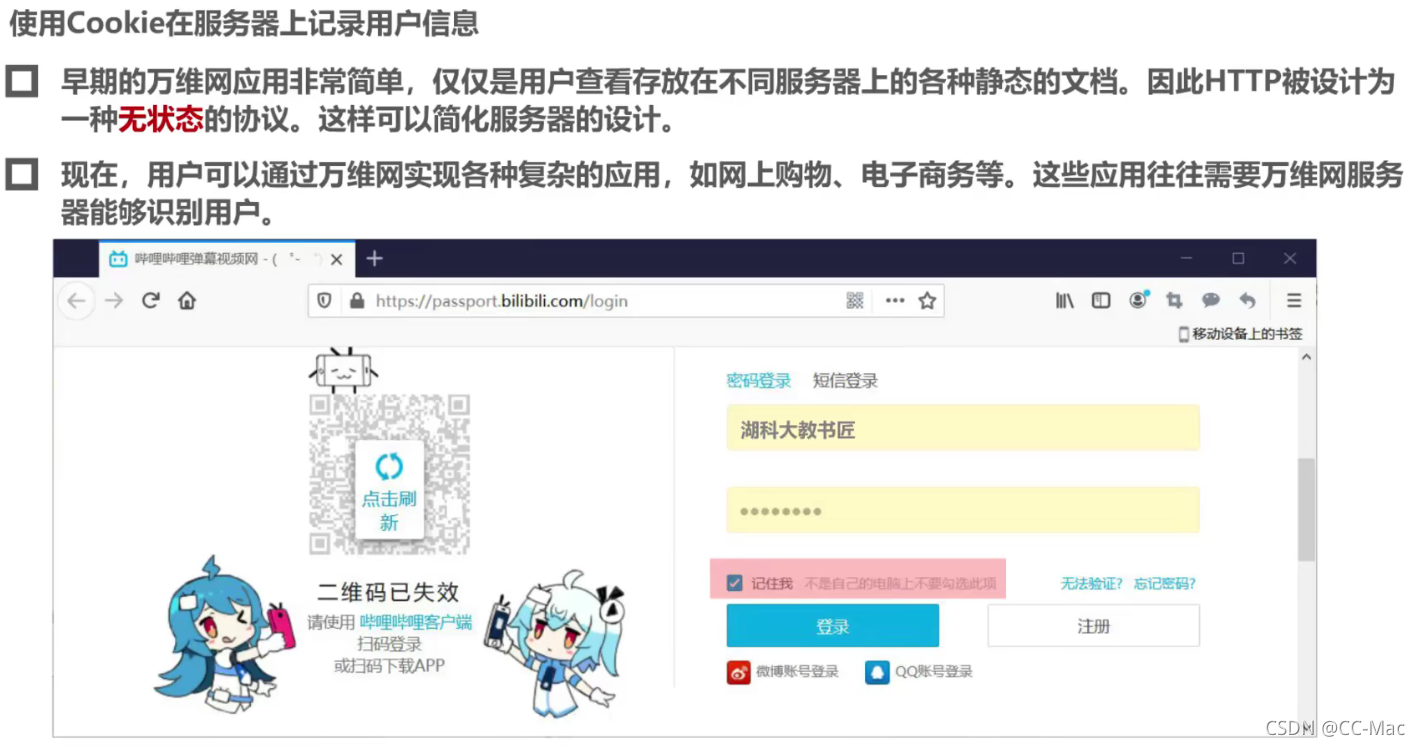Toggle the 记住我 checkbox
The height and width of the screenshot is (746, 1420).
click(735, 583)
